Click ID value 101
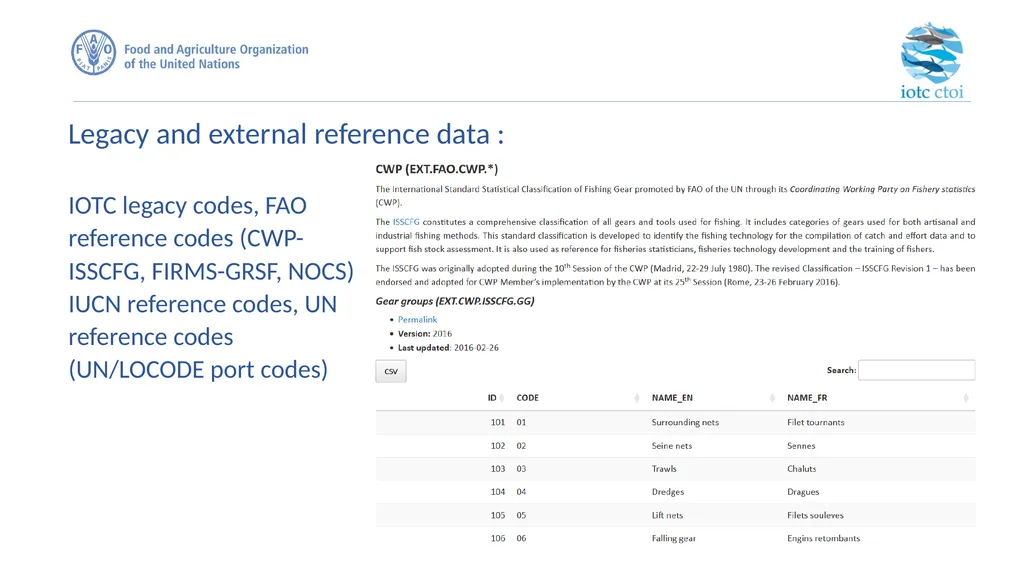Screen dimensions: 1024x575 pyautogui.click(x=498, y=422)
